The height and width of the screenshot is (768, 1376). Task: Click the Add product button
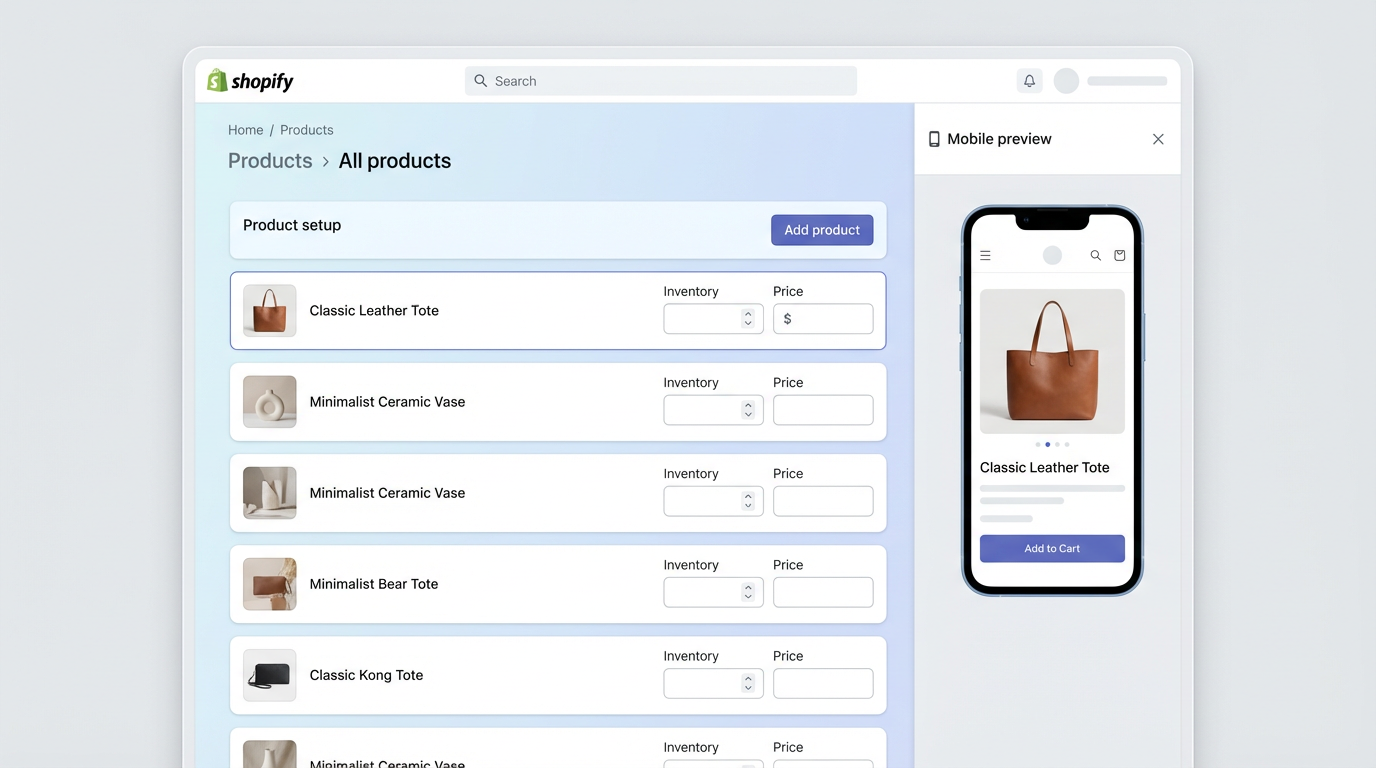(821, 230)
